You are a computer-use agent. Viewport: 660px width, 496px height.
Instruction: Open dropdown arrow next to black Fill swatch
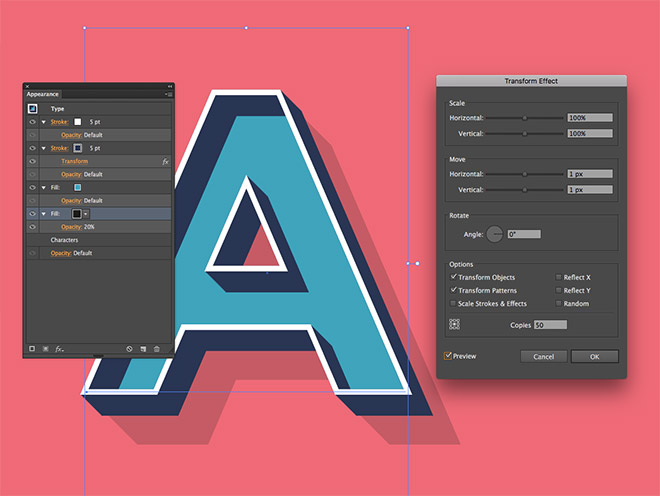(86, 214)
